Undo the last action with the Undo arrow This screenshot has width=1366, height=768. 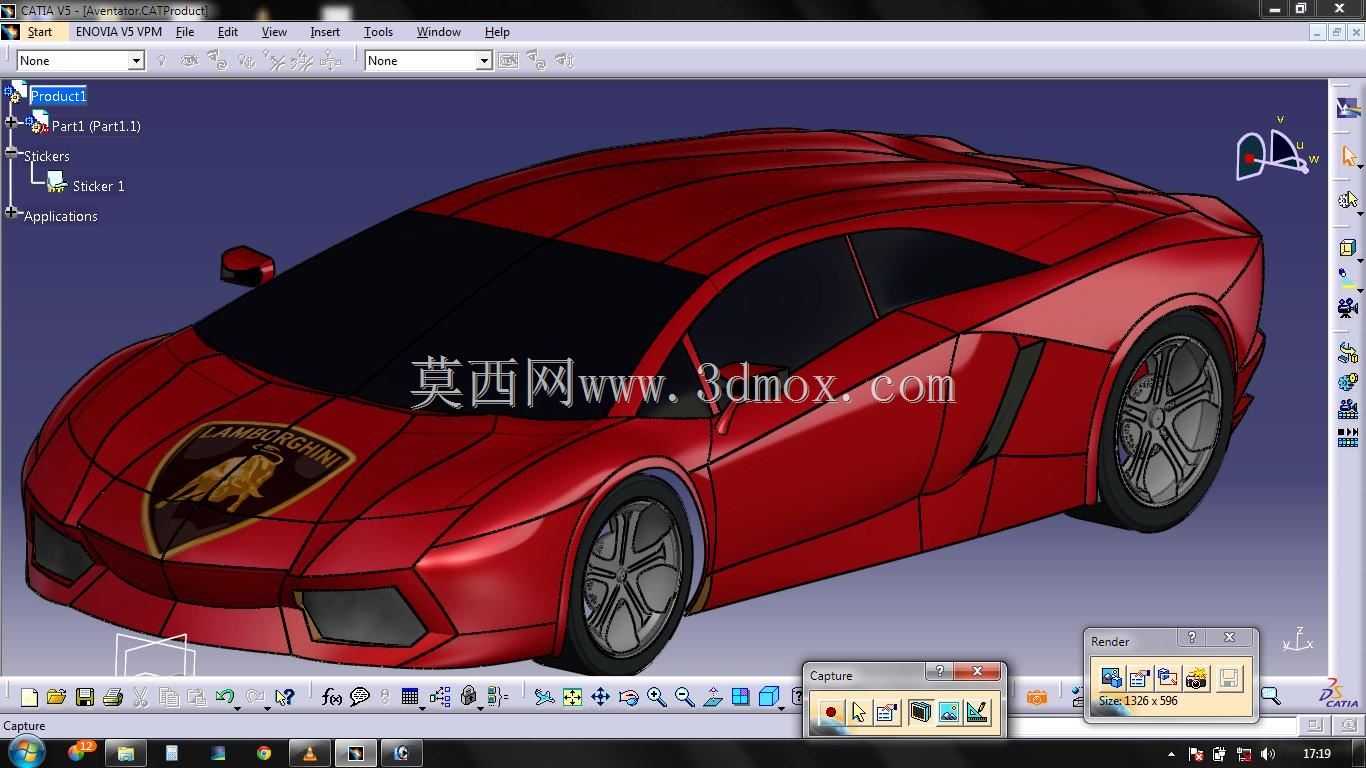224,696
